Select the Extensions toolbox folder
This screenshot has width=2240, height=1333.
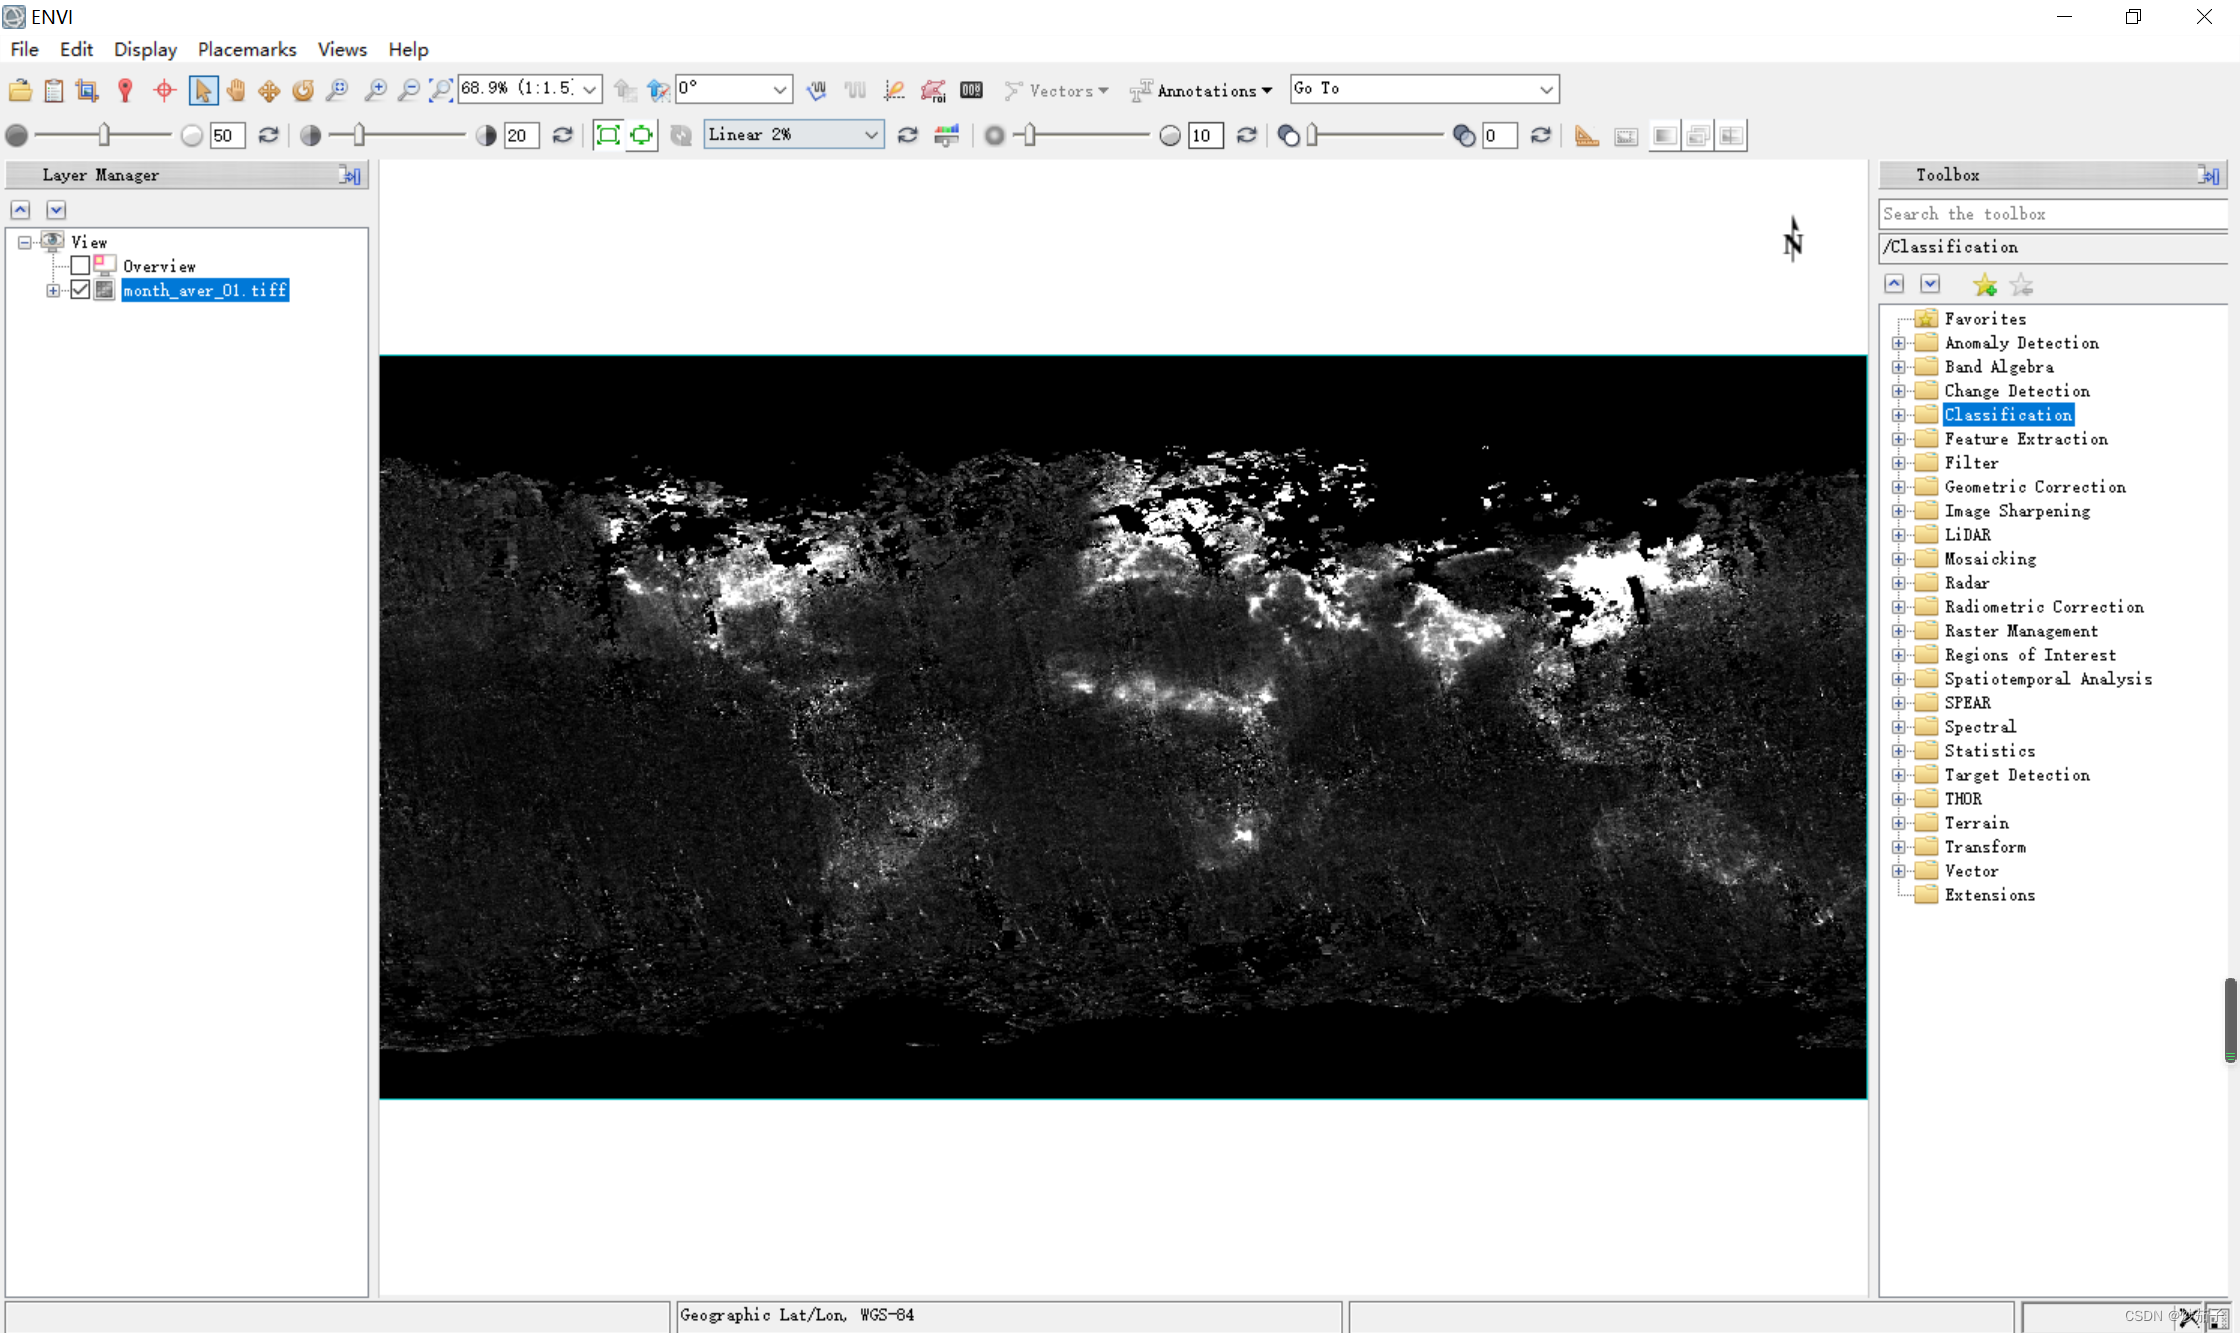pyautogui.click(x=1989, y=895)
